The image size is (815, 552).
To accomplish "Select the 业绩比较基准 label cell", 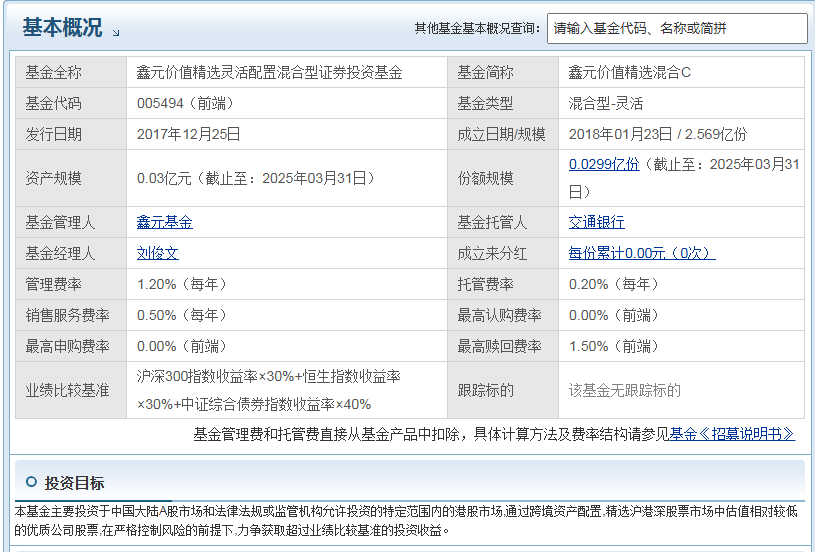I will coord(71,390).
